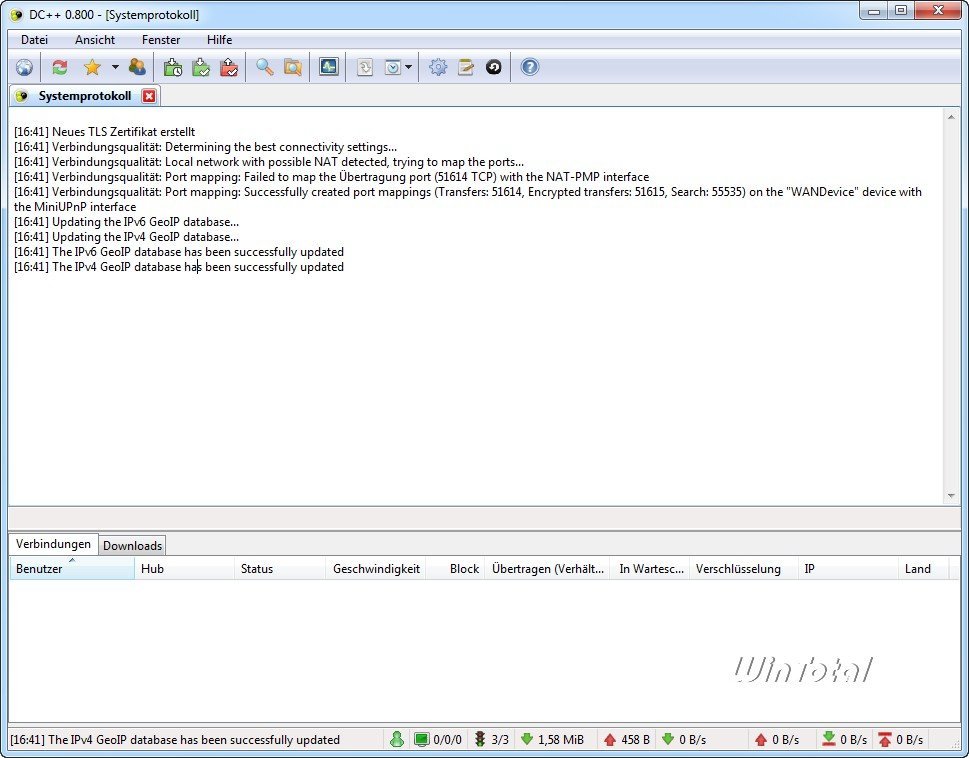Image resolution: width=969 pixels, height=758 pixels.
Task: Sort by the Block column header
Action: 456,568
